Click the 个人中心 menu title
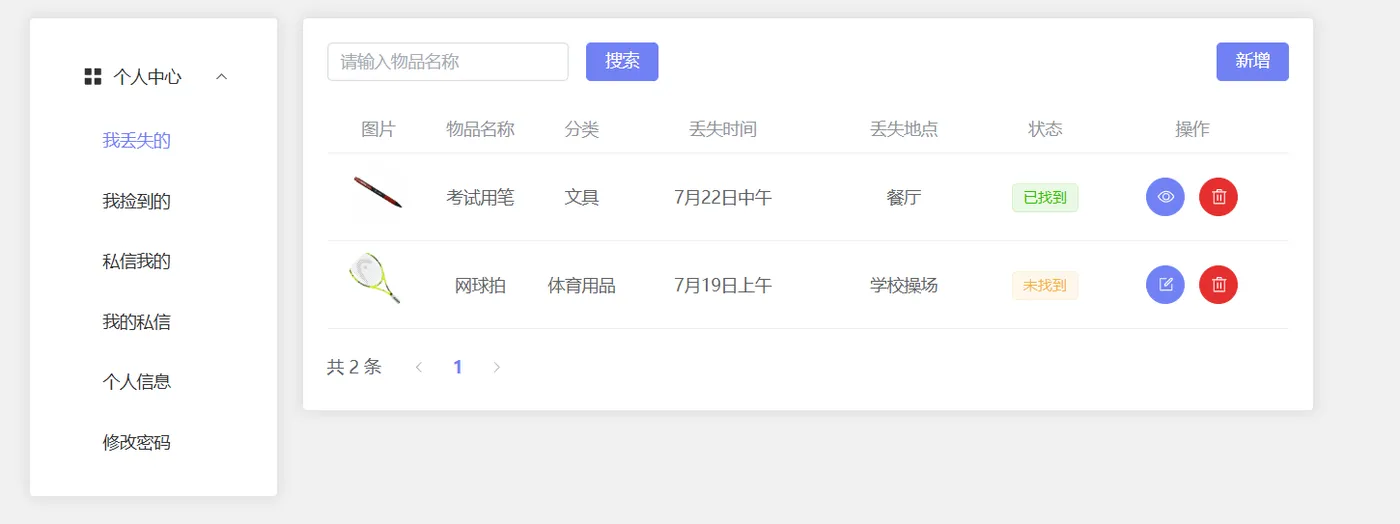Viewport: 1400px width, 524px height. point(148,77)
